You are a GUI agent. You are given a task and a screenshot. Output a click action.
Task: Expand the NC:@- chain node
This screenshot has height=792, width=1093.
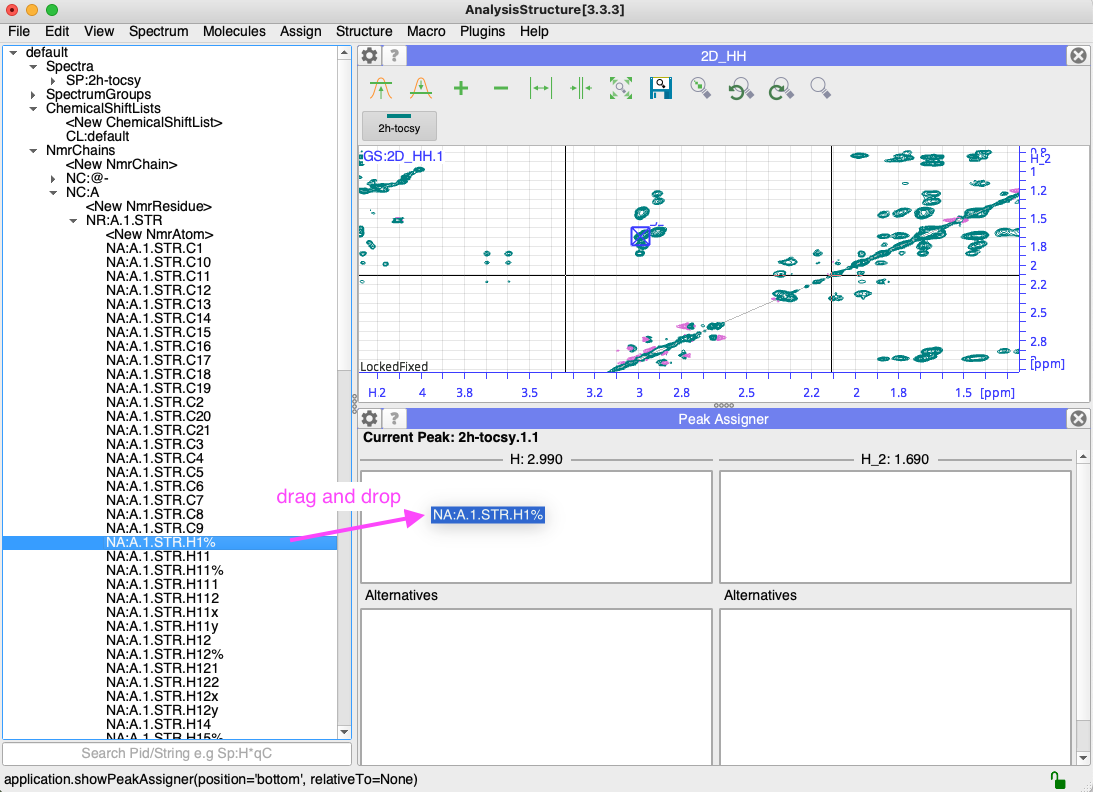(53, 178)
